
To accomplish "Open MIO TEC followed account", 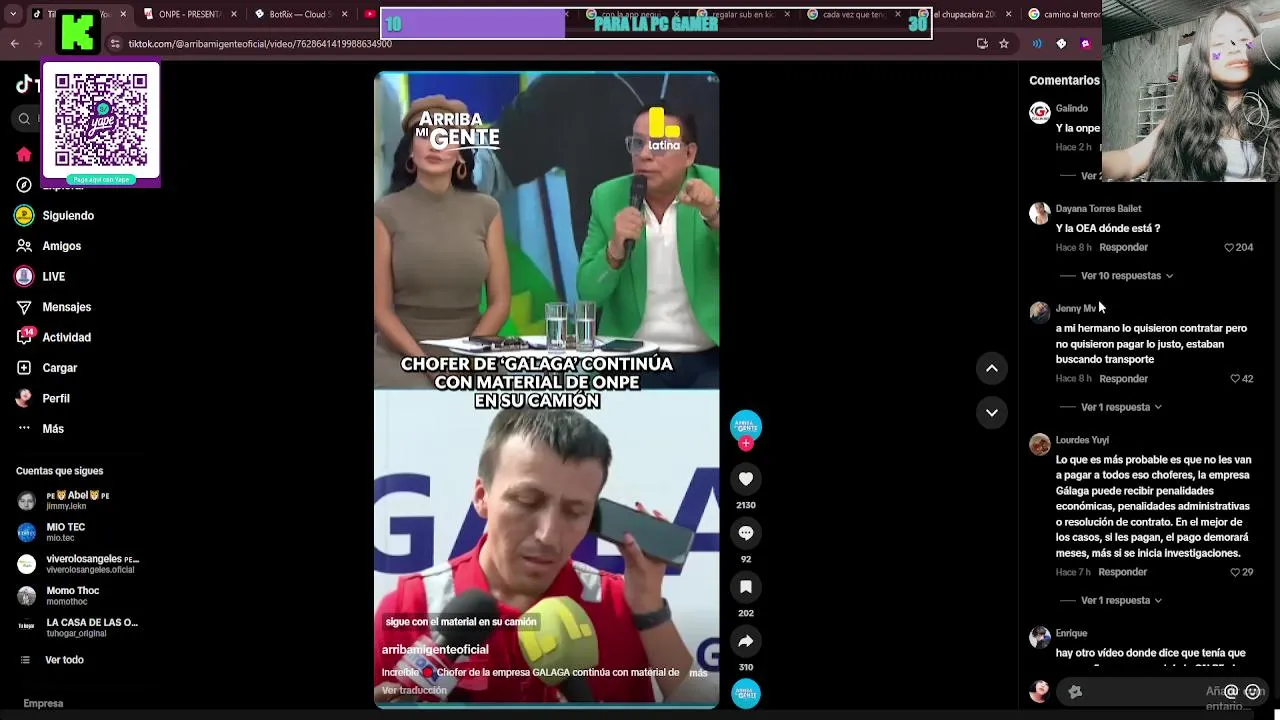I will (53, 532).
